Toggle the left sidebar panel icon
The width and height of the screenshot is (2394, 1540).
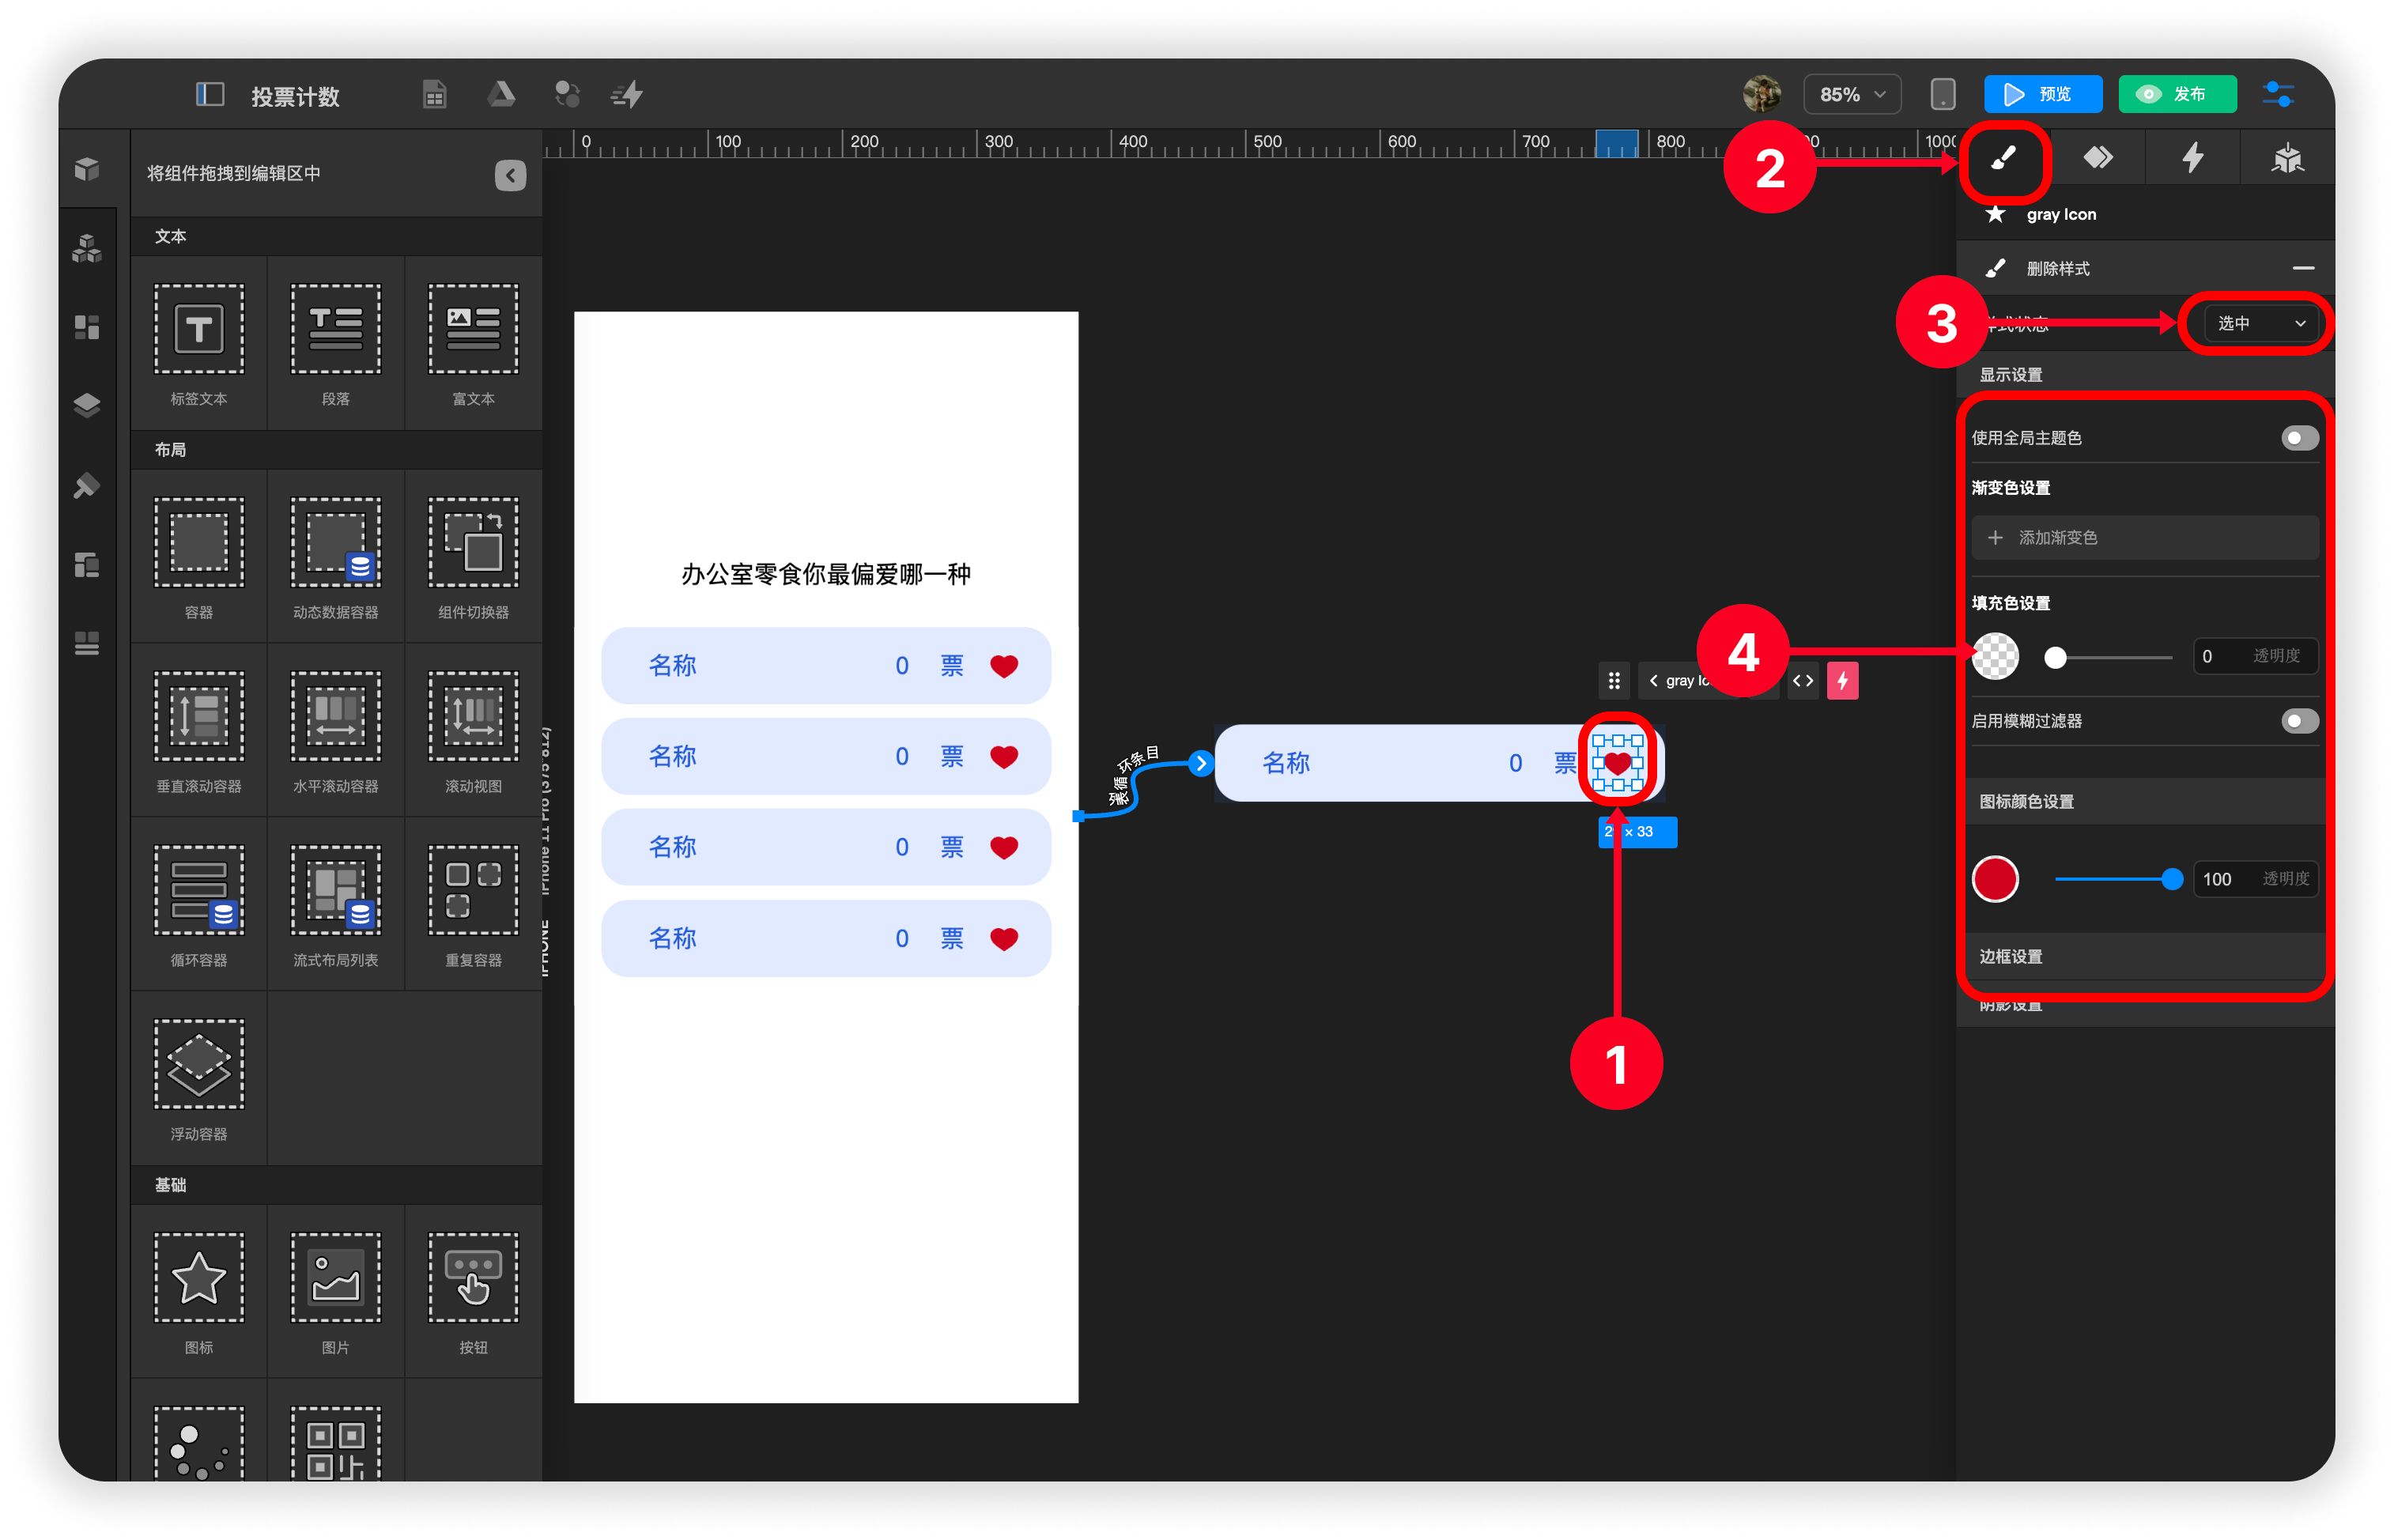209,94
